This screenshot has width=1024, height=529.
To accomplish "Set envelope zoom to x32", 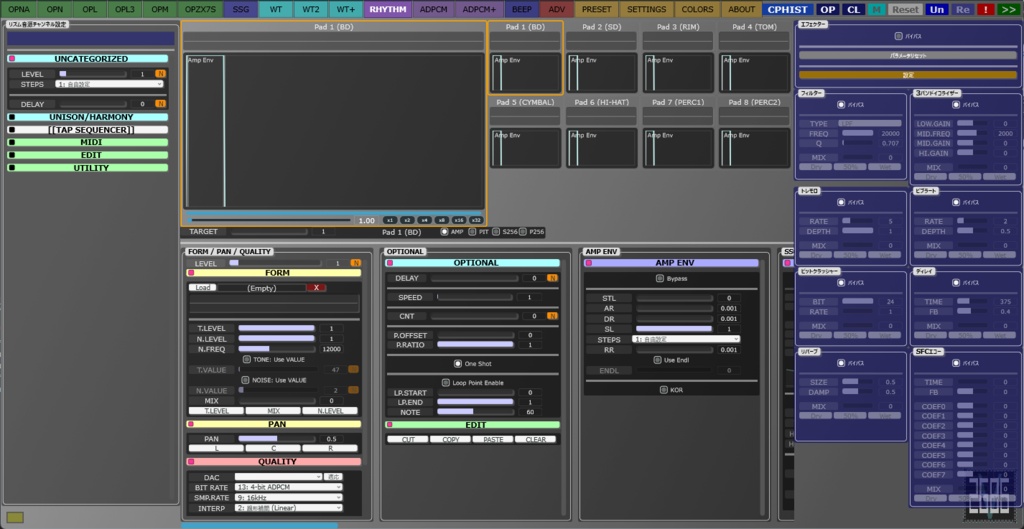I will (x=475, y=221).
